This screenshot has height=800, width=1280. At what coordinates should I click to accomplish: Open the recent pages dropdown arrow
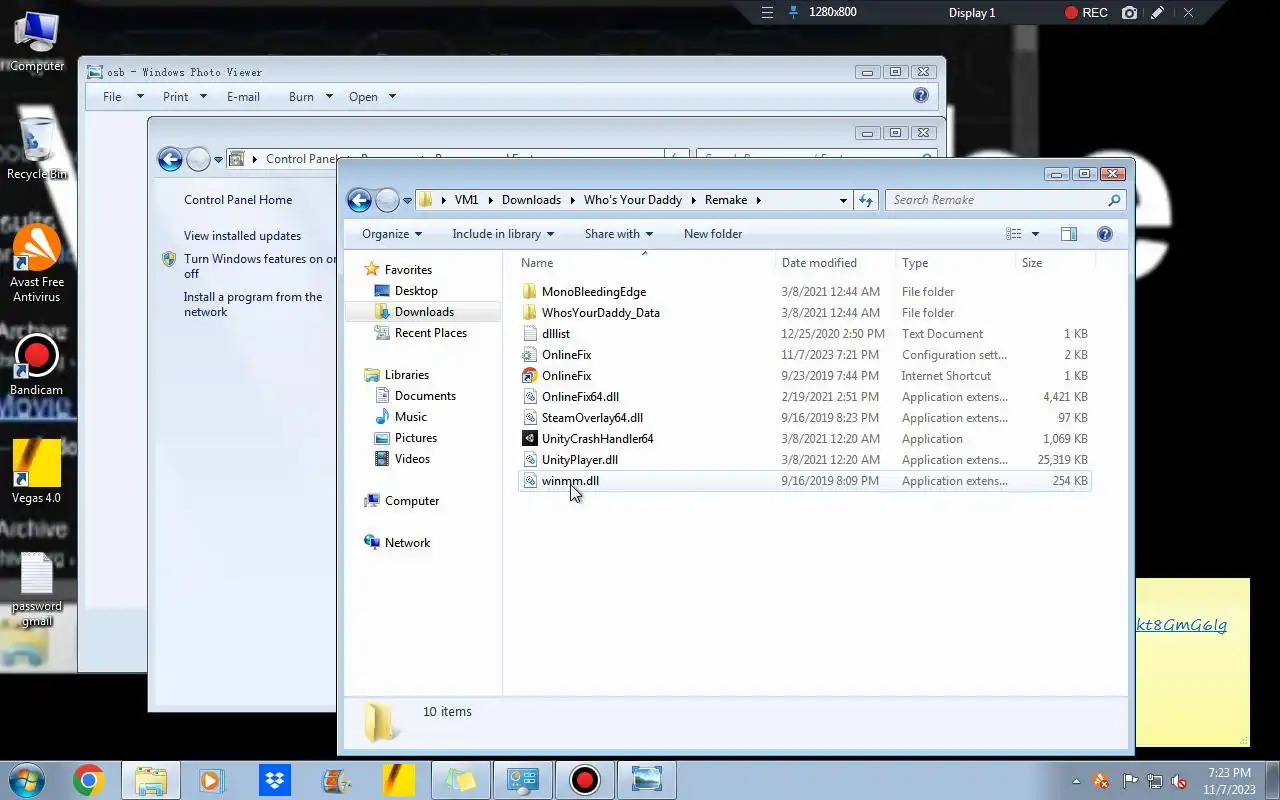click(407, 201)
